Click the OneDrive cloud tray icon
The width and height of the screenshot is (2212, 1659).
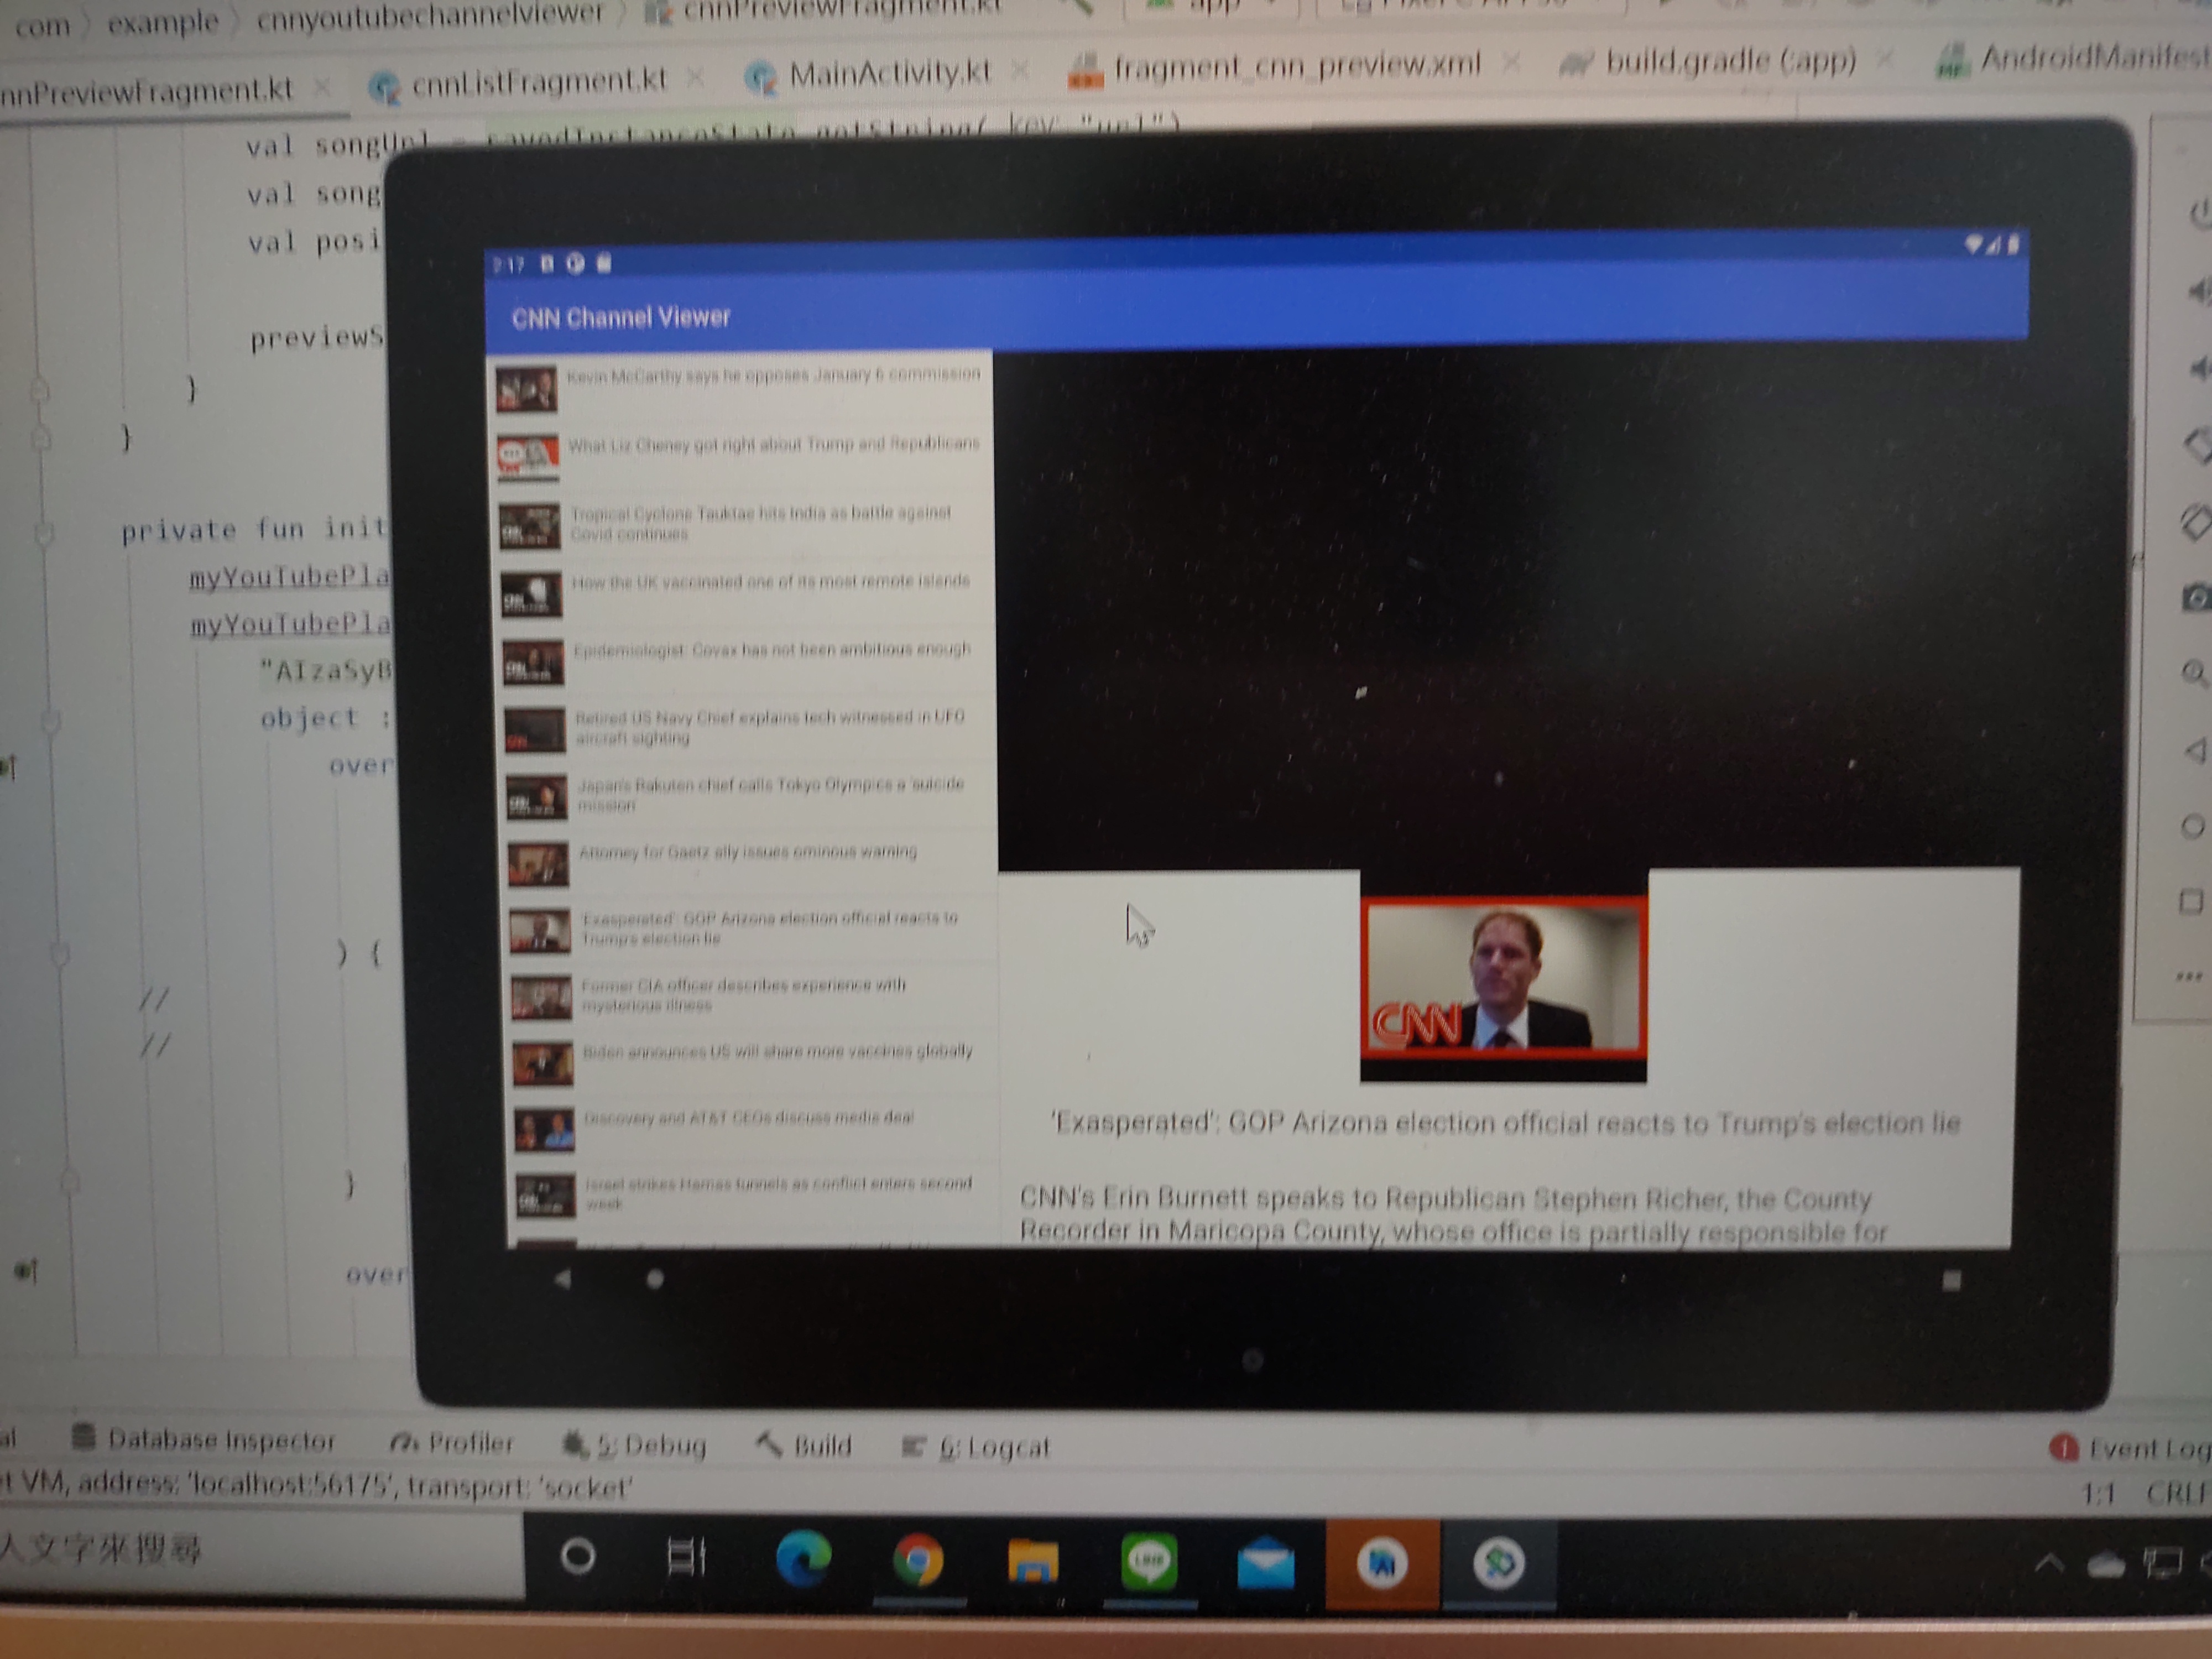[x=2105, y=1565]
